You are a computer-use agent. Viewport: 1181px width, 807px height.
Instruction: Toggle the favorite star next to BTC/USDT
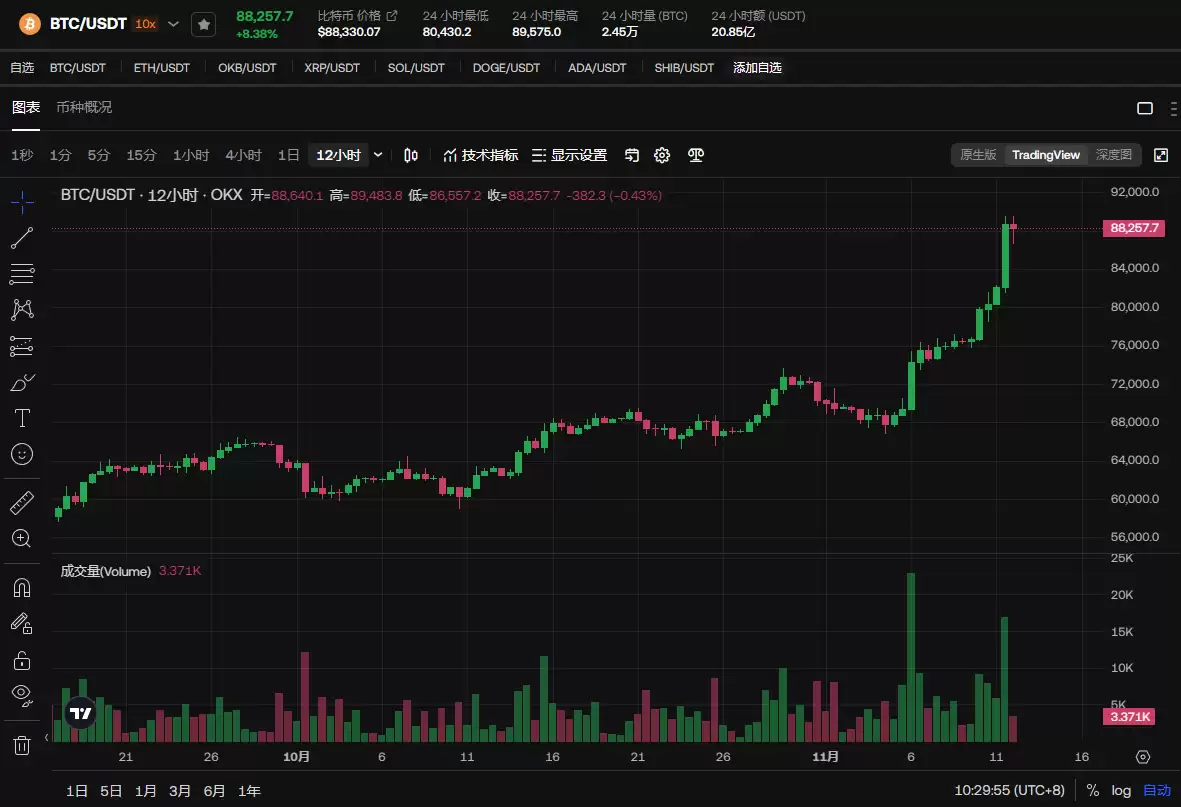click(203, 23)
